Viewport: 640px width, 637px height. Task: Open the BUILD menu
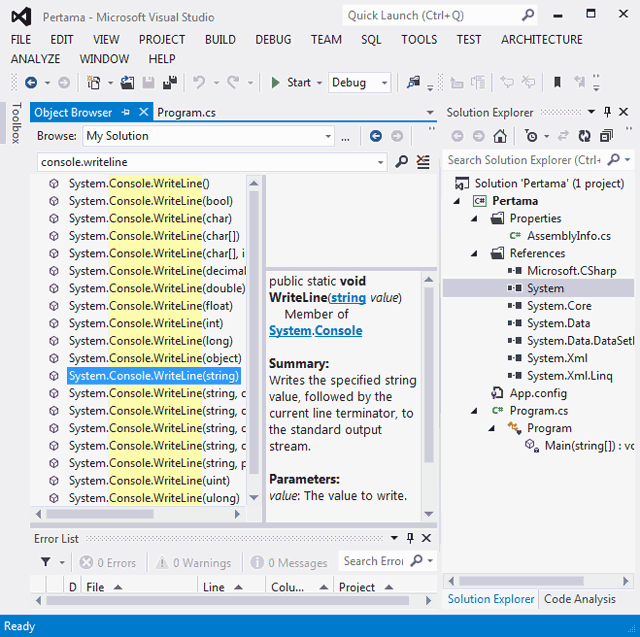(220, 40)
